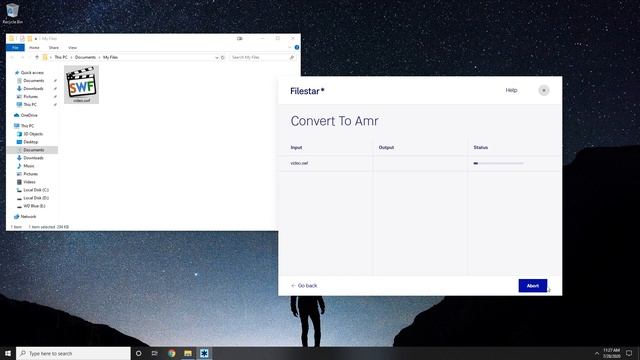Open the View ribbon tab

[x=72, y=48]
